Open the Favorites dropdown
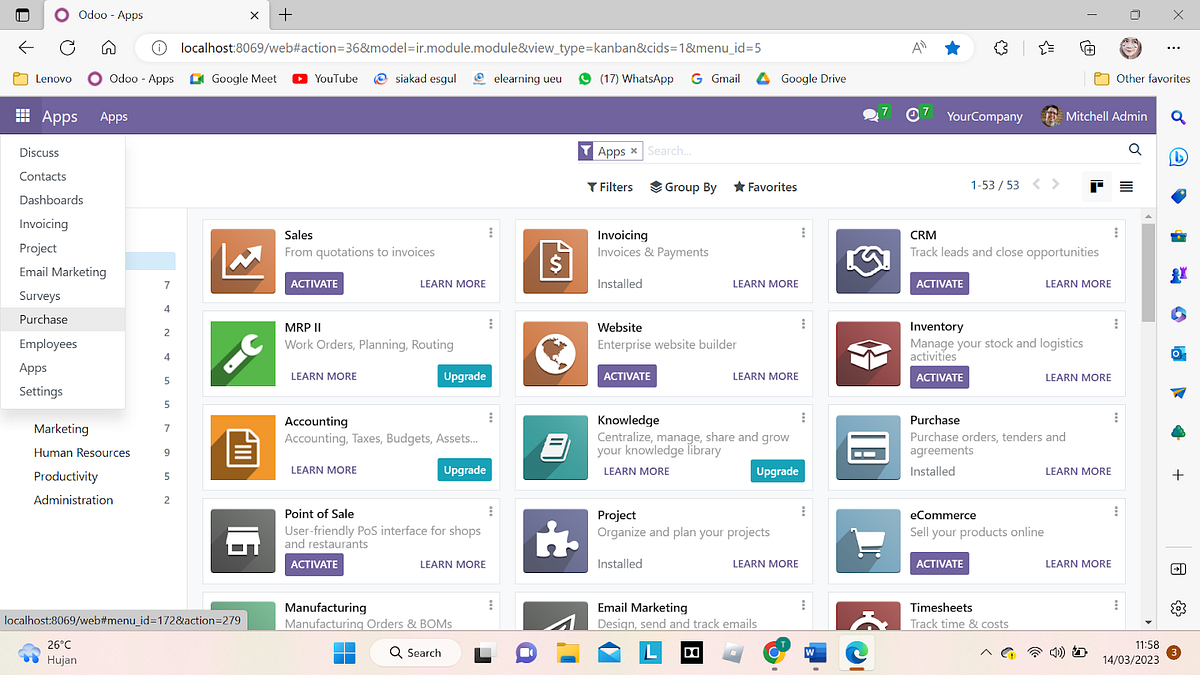Screen dimensions: 1200x675 765,186
